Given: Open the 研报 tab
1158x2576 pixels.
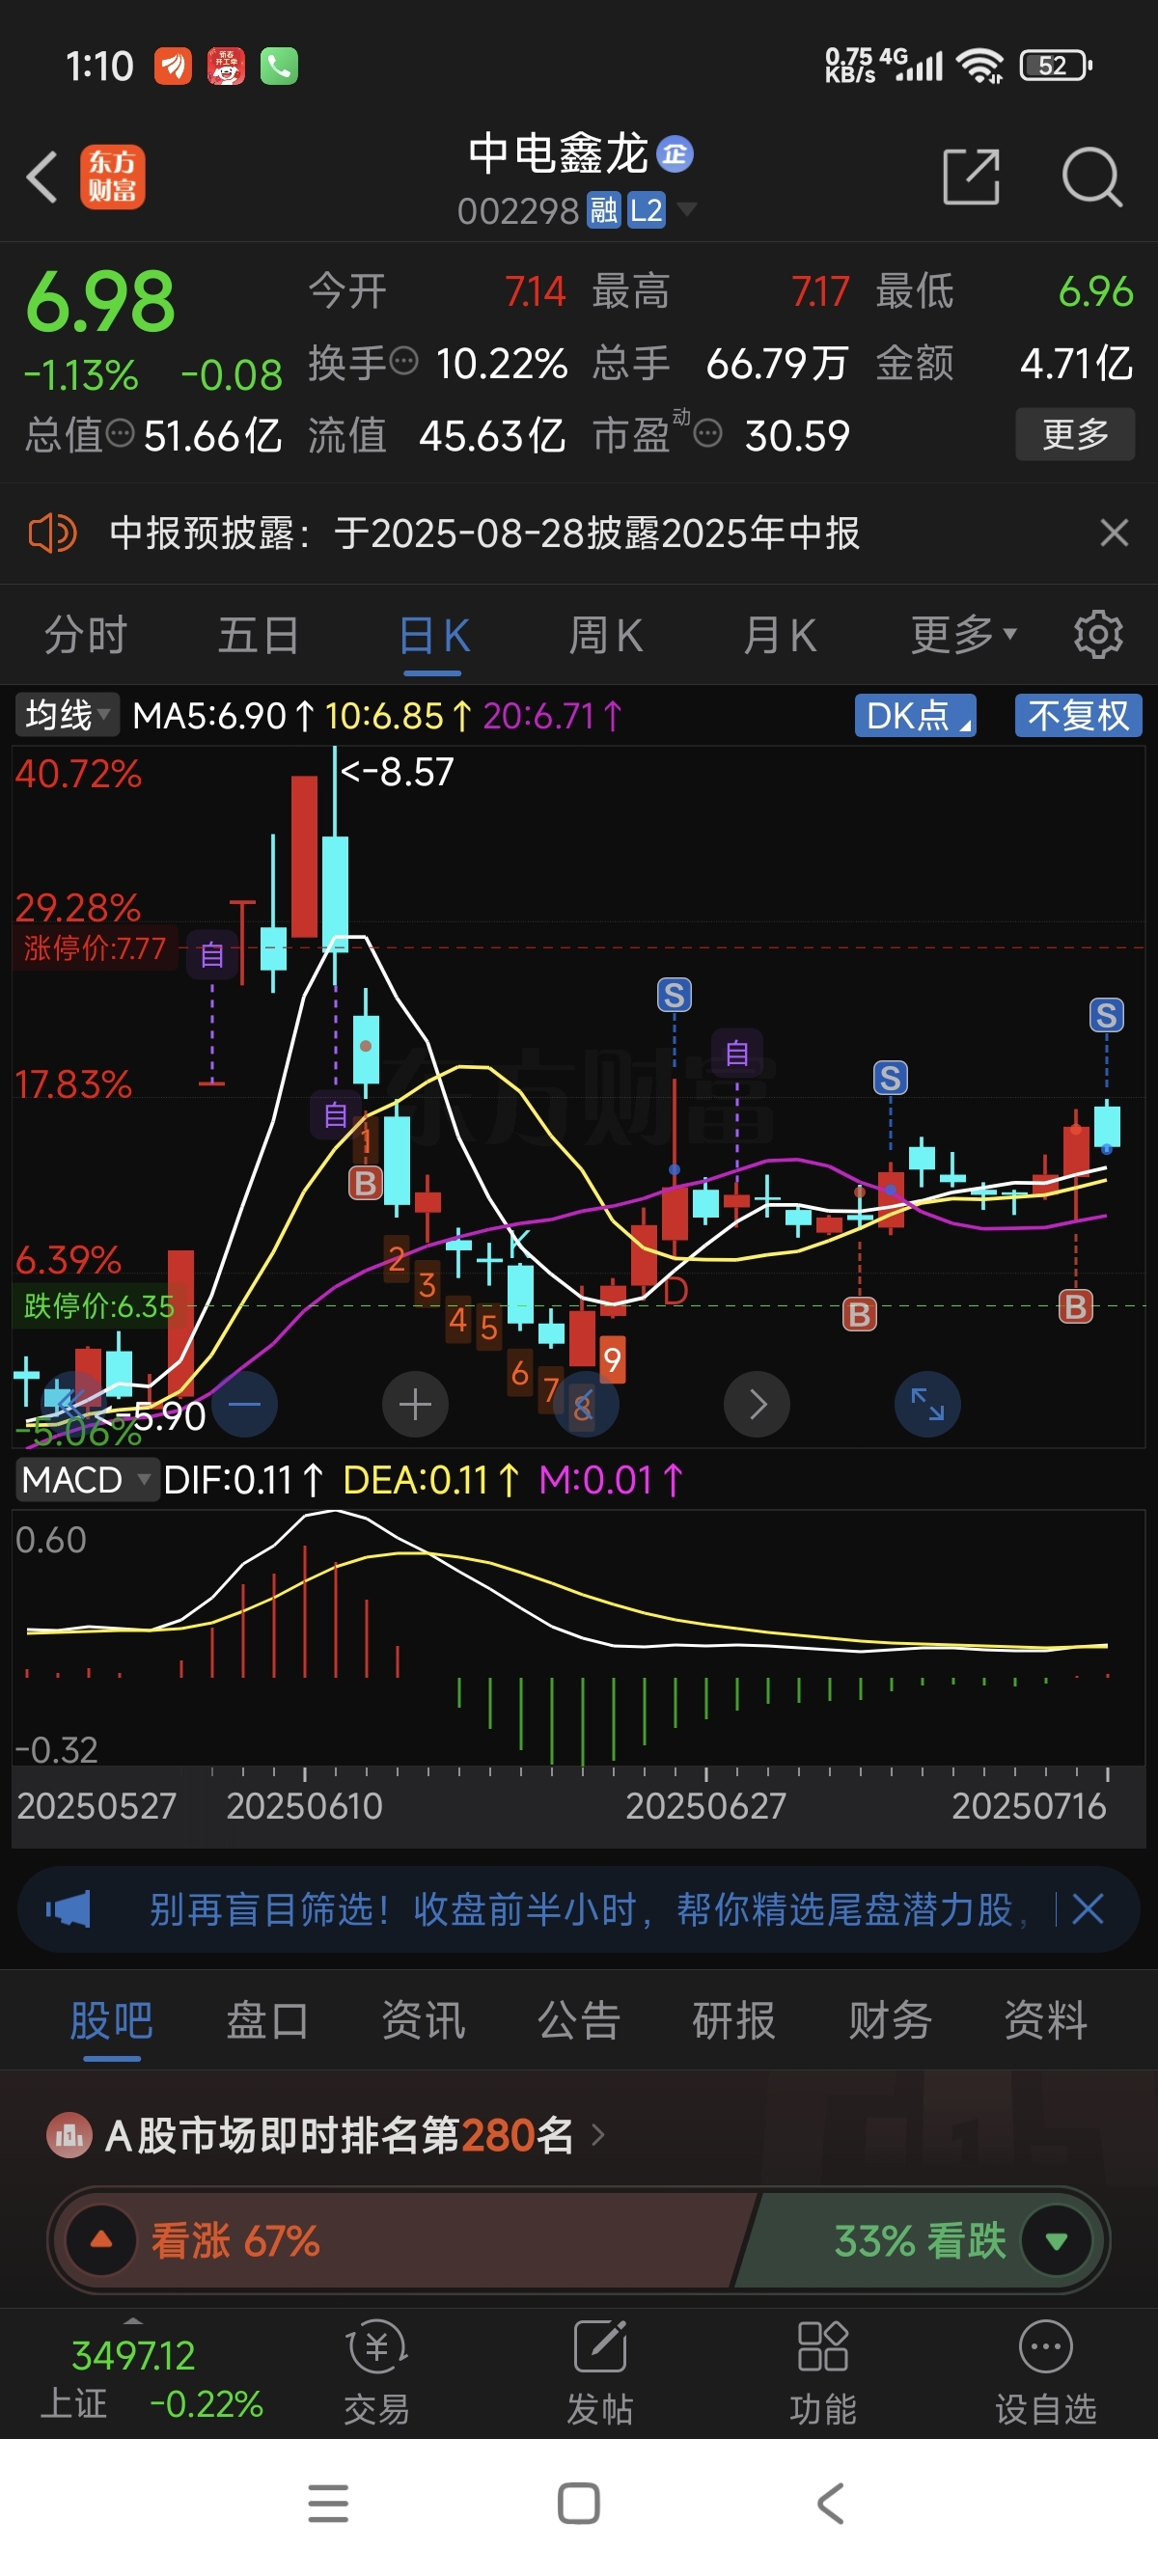Looking at the screenshot, I should 734,2020.
